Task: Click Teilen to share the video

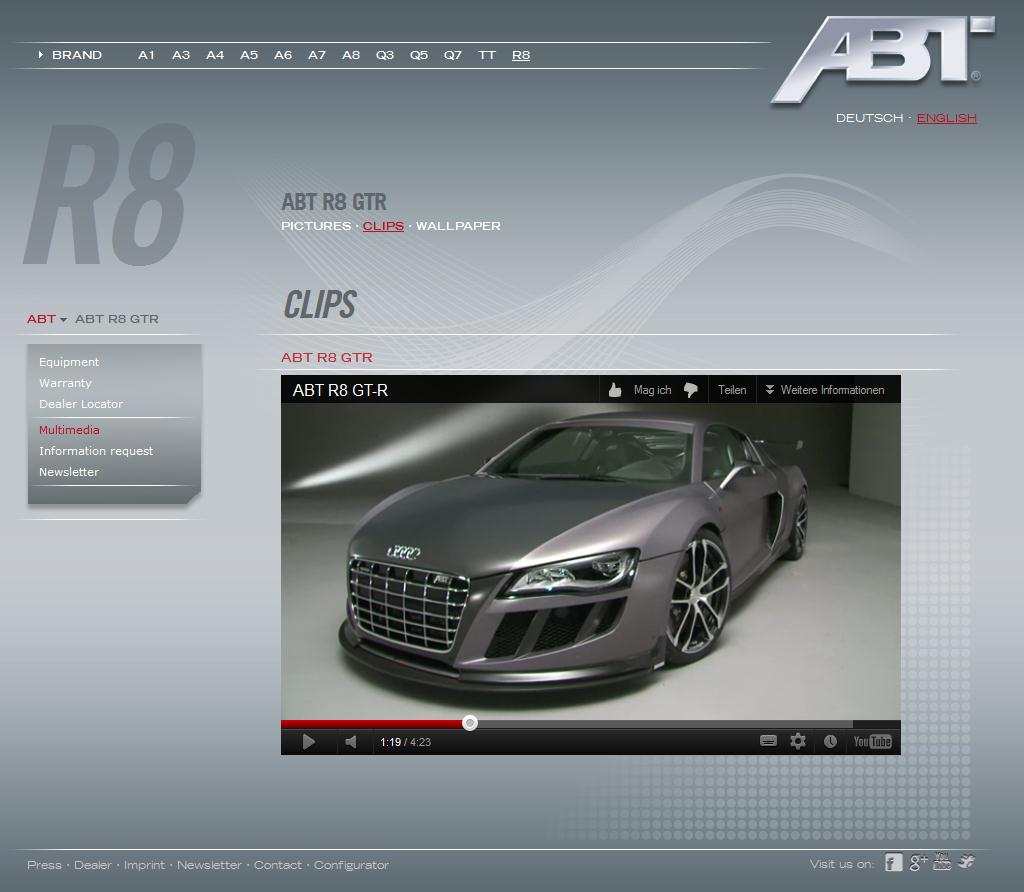Action: pos(732,390)
